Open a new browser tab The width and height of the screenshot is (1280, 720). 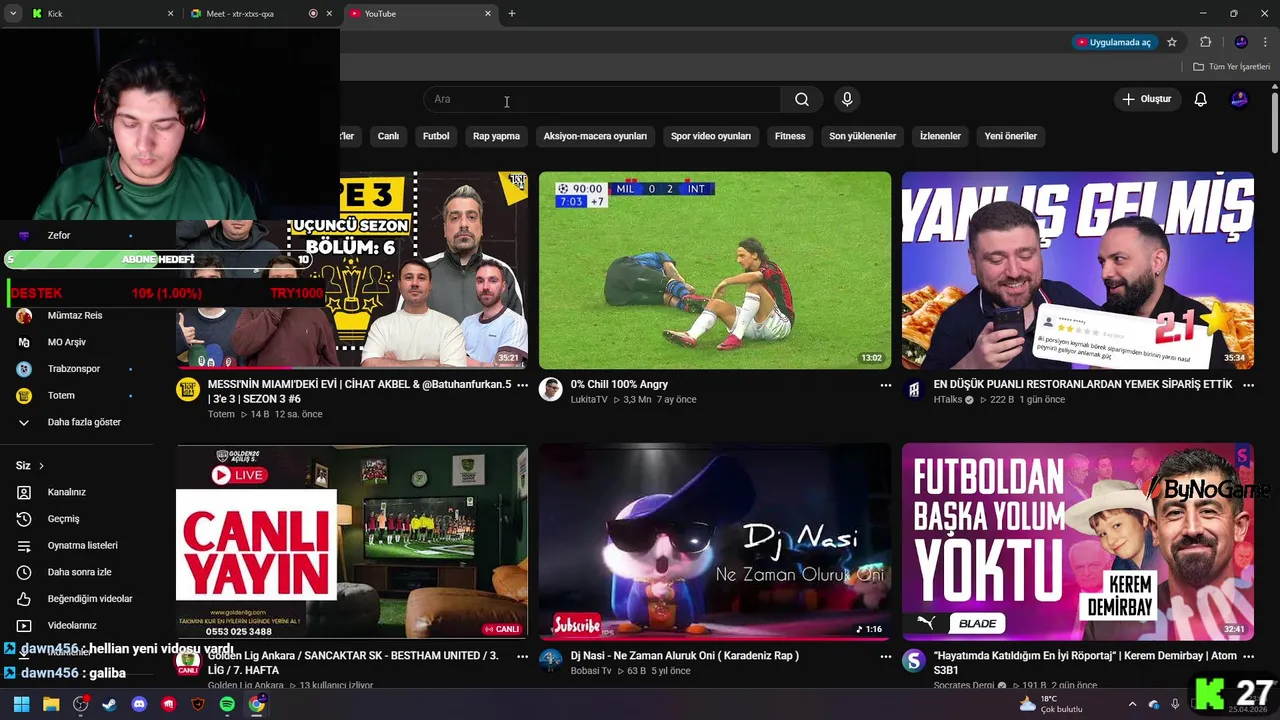tap(512, 13)
